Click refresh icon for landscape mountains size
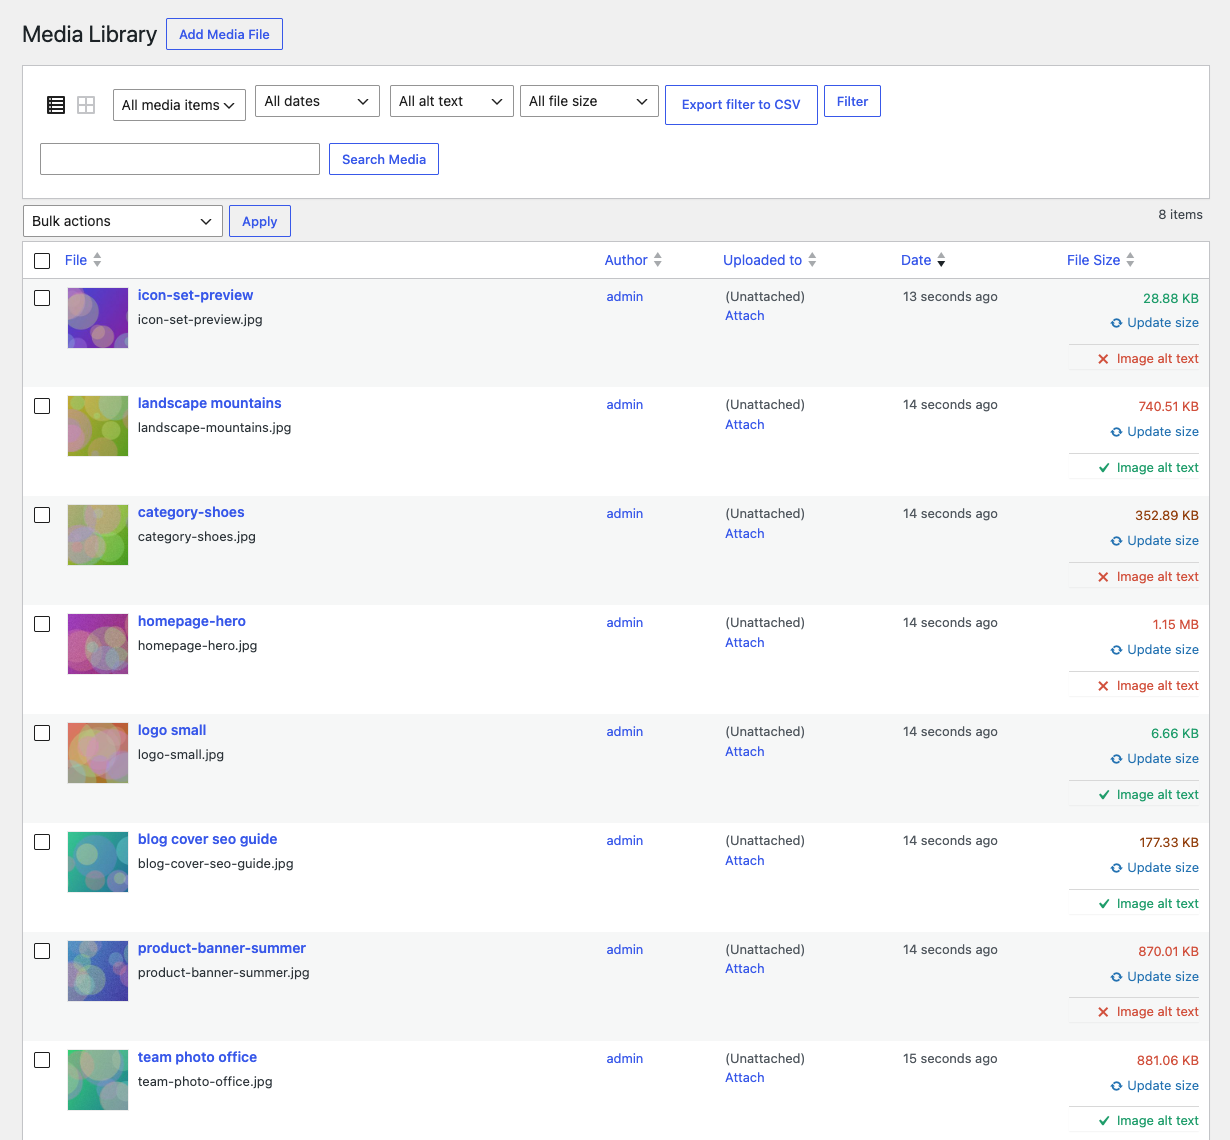The image size is (1230, 1140). coord(1116,432)
